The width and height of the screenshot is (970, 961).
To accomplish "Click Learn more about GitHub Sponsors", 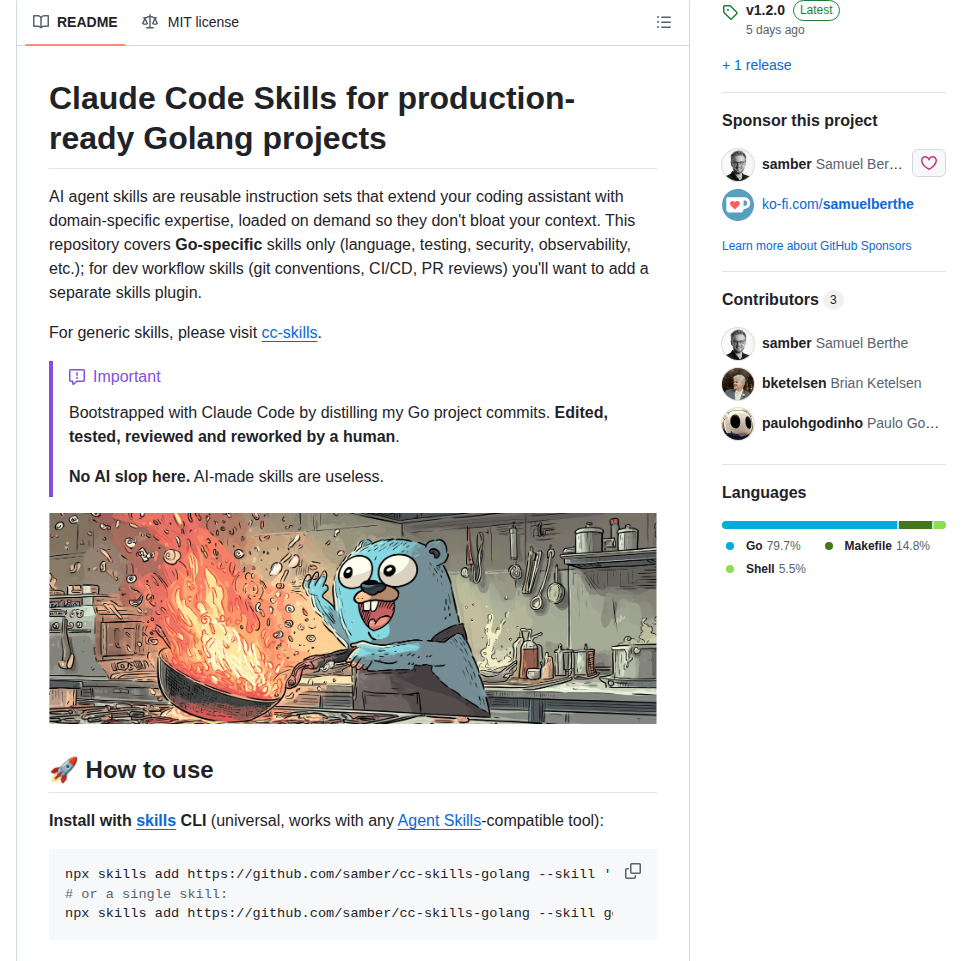I will pos(816,246).
